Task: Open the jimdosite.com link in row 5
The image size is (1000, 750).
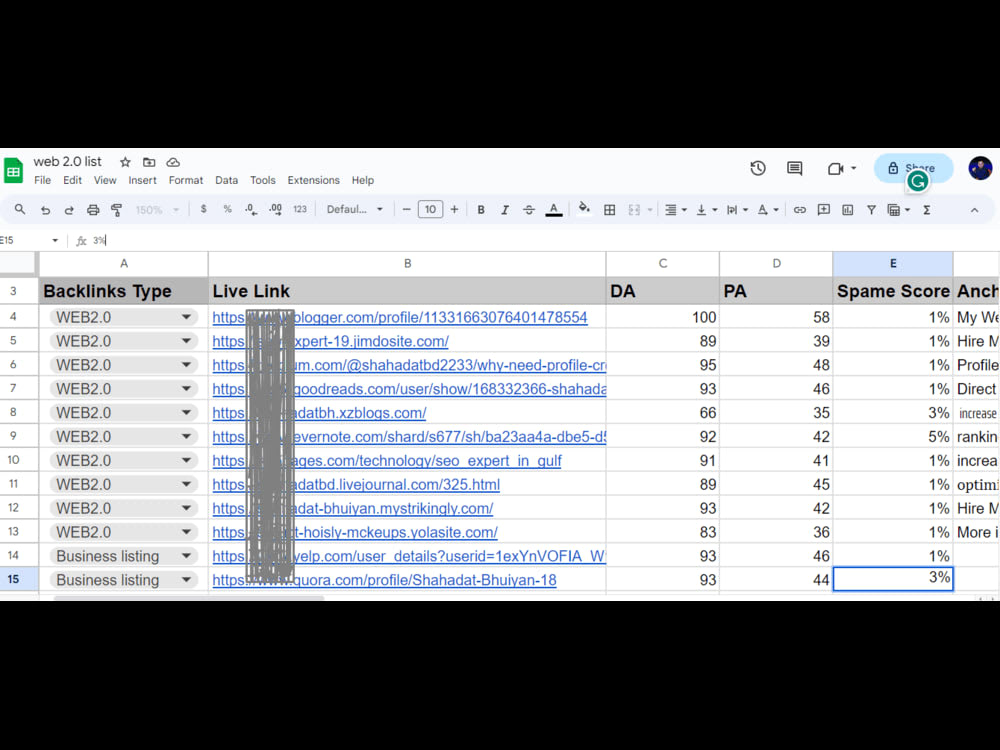Action: coord(330,341)
